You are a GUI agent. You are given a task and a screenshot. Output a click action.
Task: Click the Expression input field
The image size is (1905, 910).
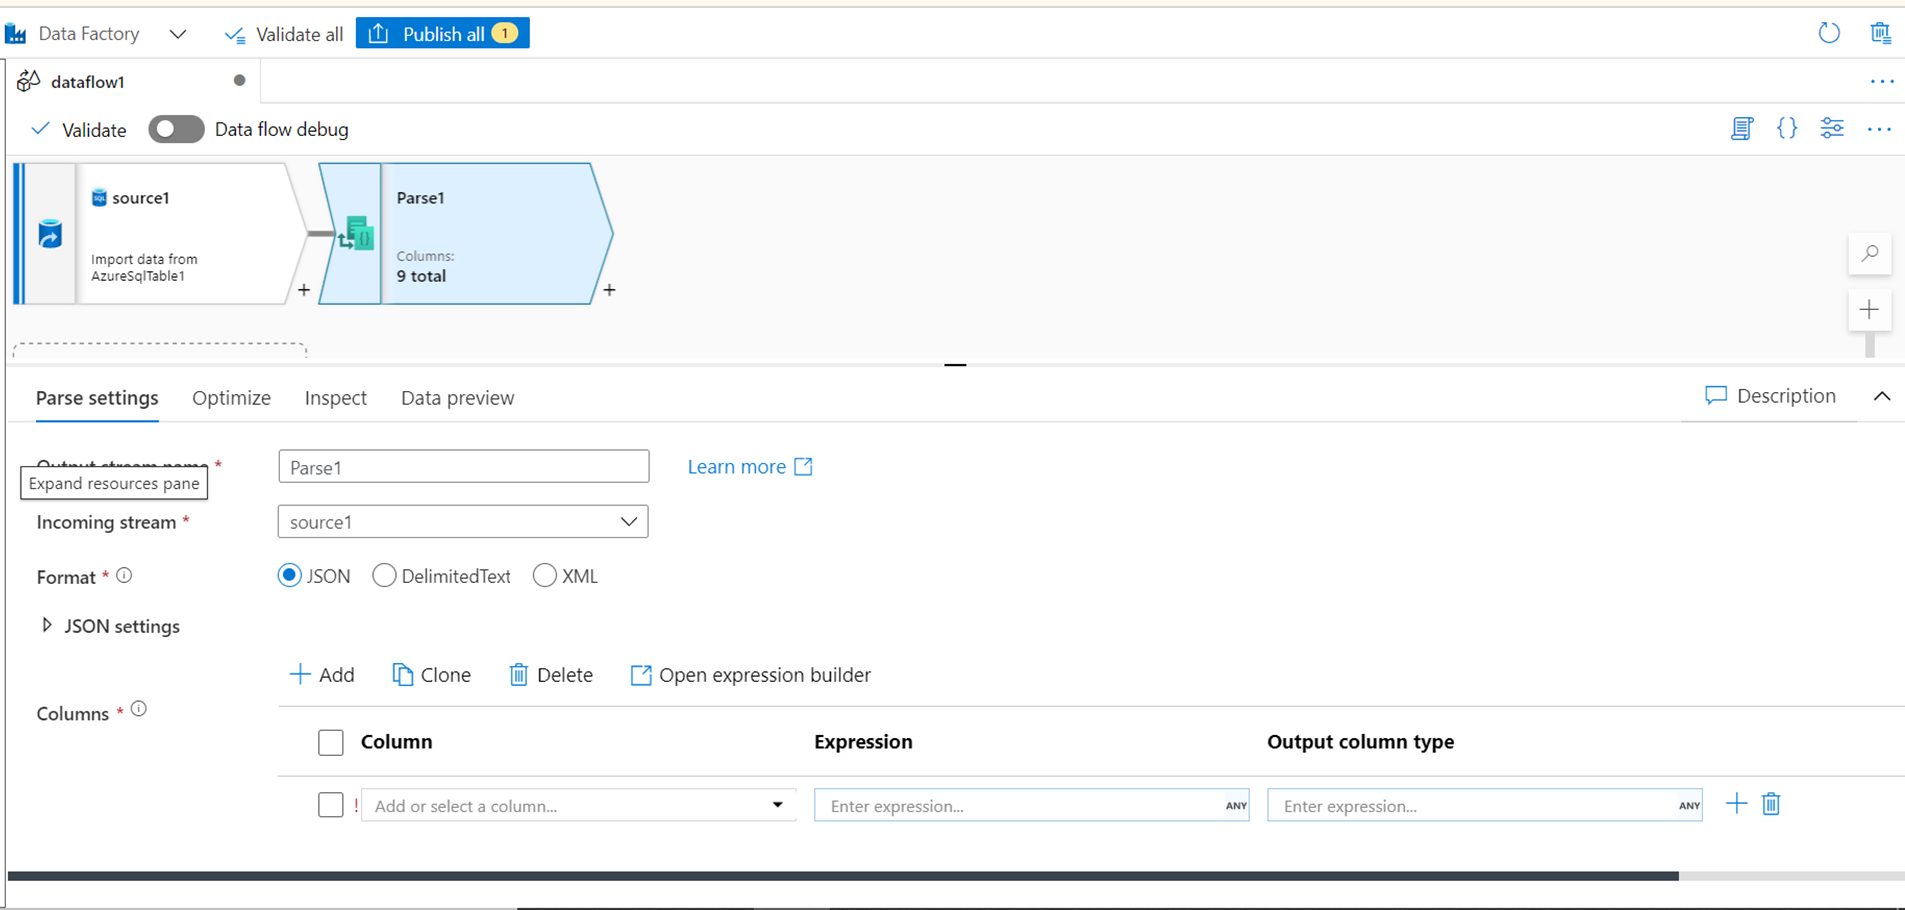coord(1032,805)
